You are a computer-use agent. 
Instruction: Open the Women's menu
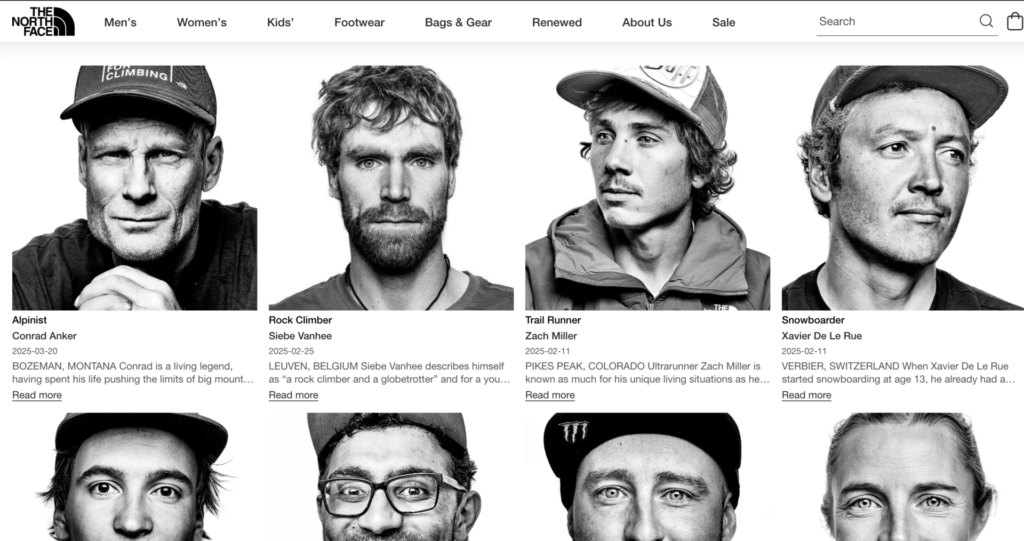click(x=202, y=22)
